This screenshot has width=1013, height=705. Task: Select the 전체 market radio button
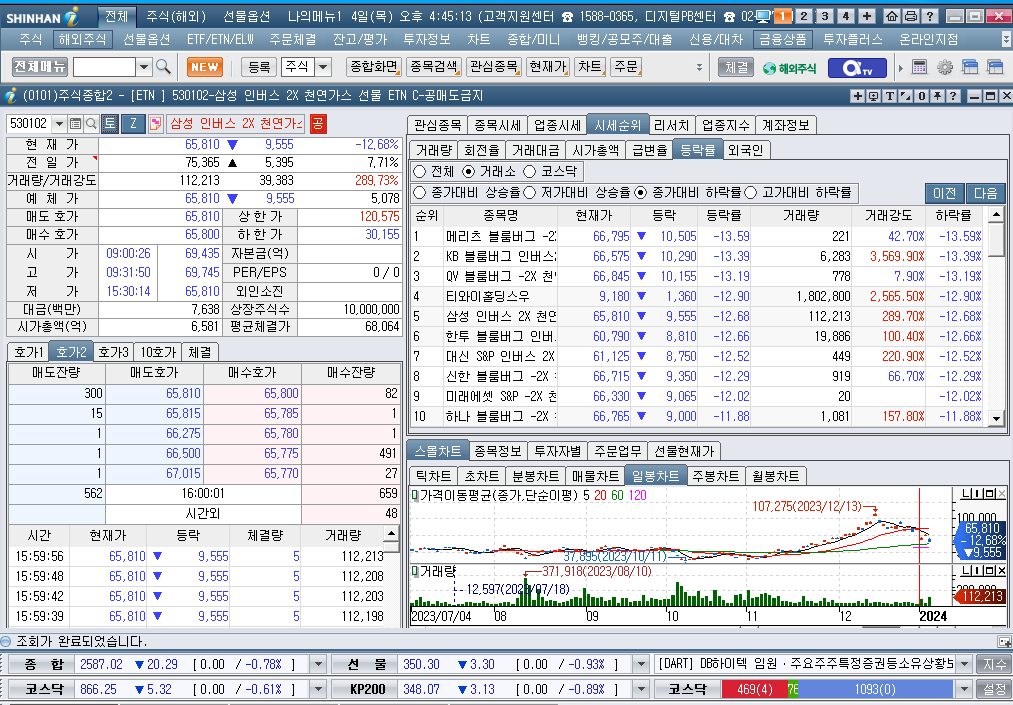420,171
